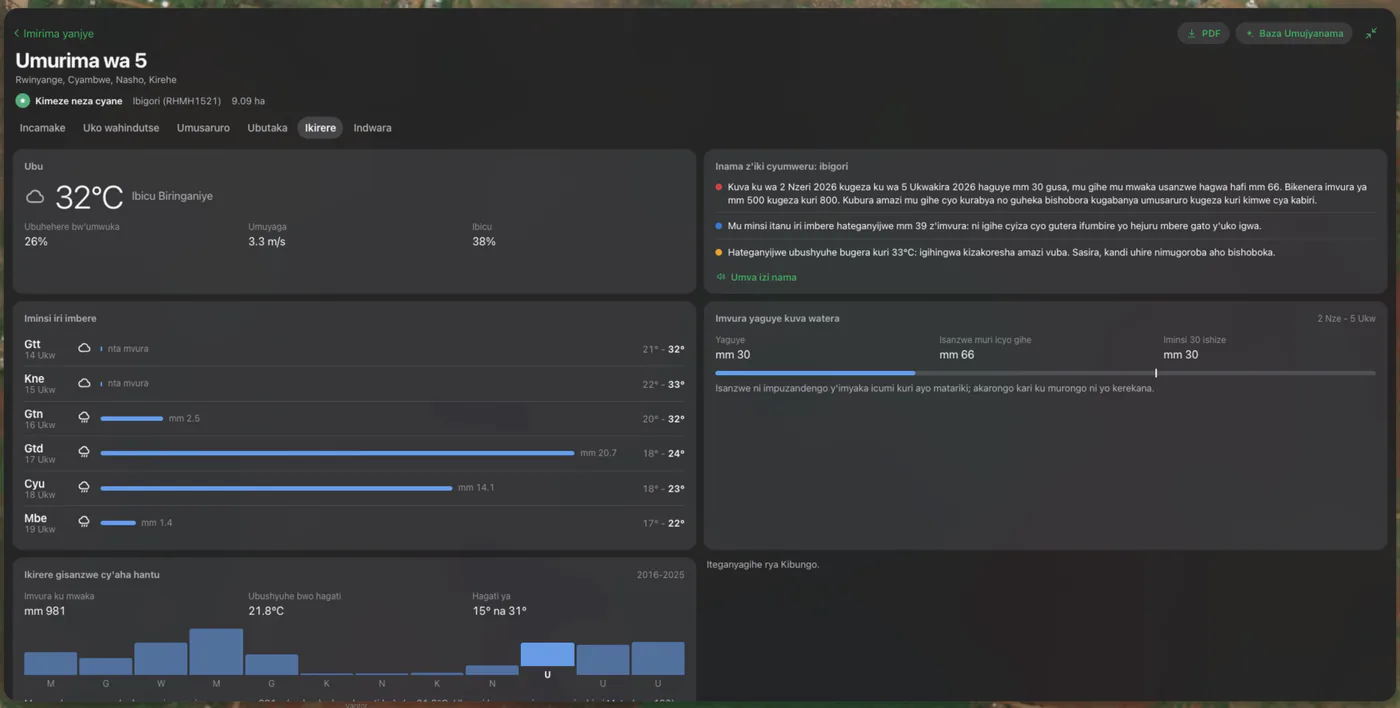Click the Umva izi nama link
This screenshot has width=1400, height=708.
(757, 277)
